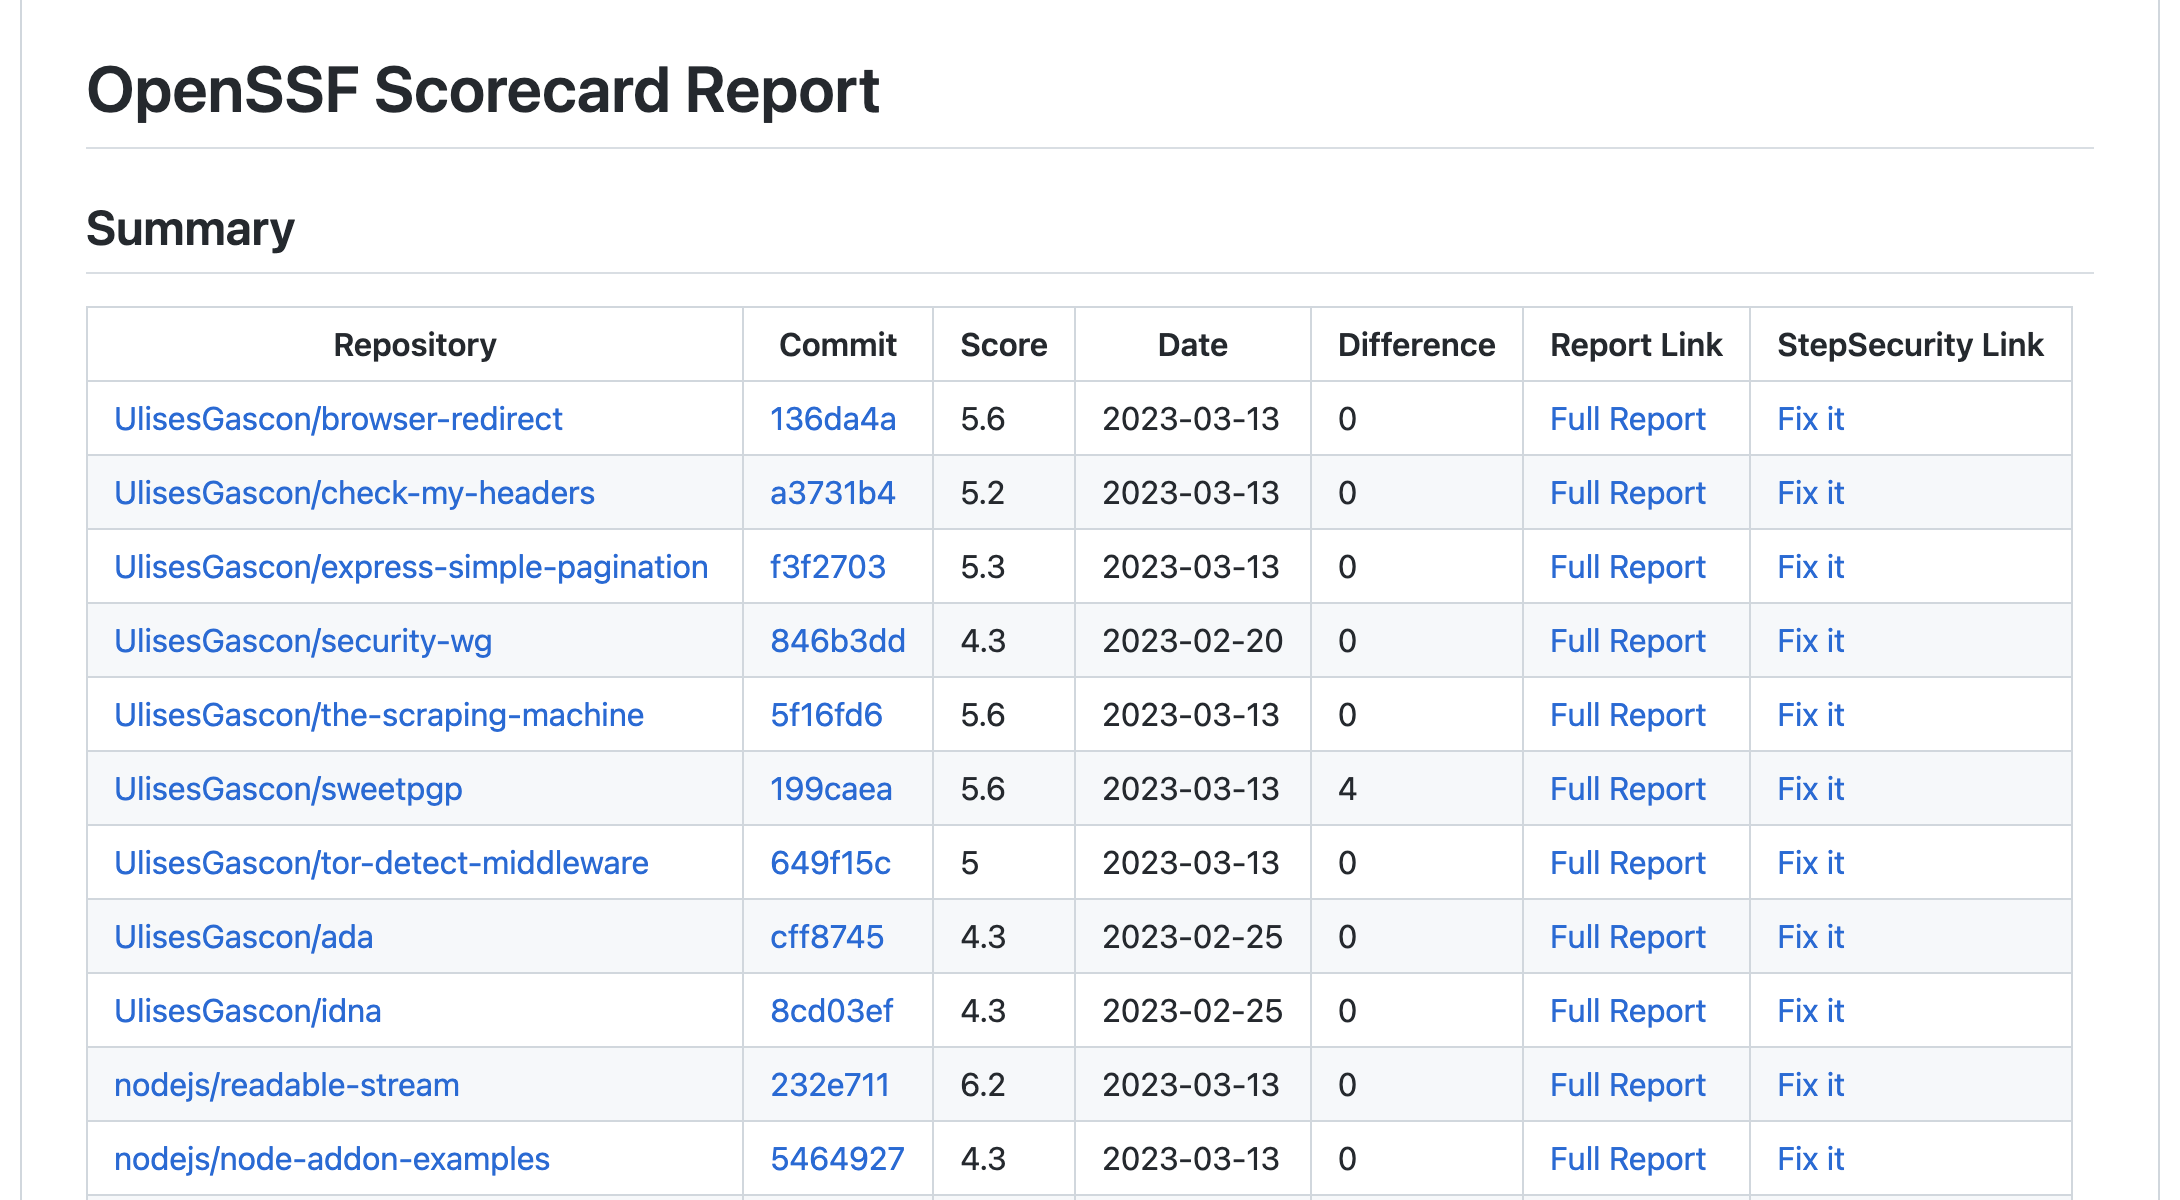
Task: Click commit hash 5464927
Action: pos(837,1159)
